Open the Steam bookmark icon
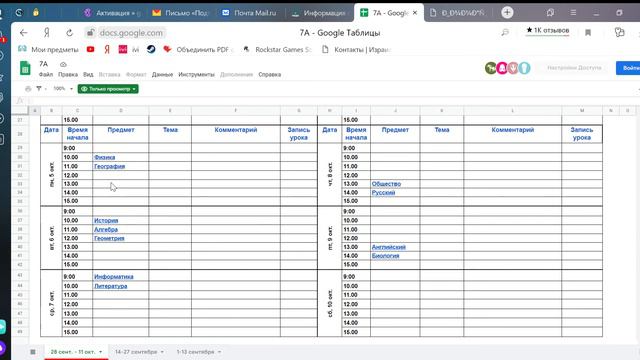 pos(151,49)
